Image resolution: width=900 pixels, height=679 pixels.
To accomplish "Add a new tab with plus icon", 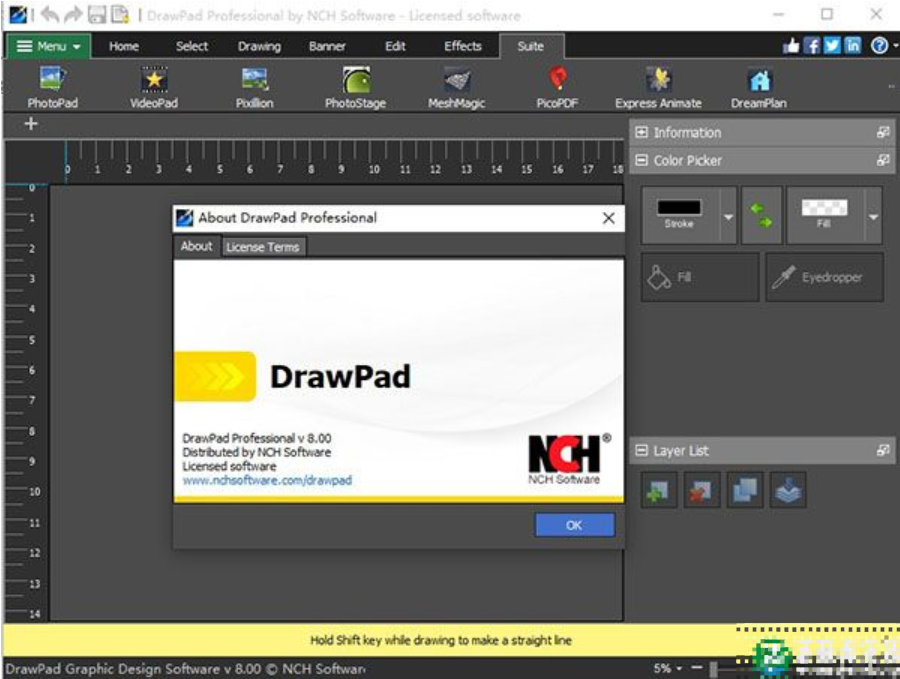I will pos(31,123).
